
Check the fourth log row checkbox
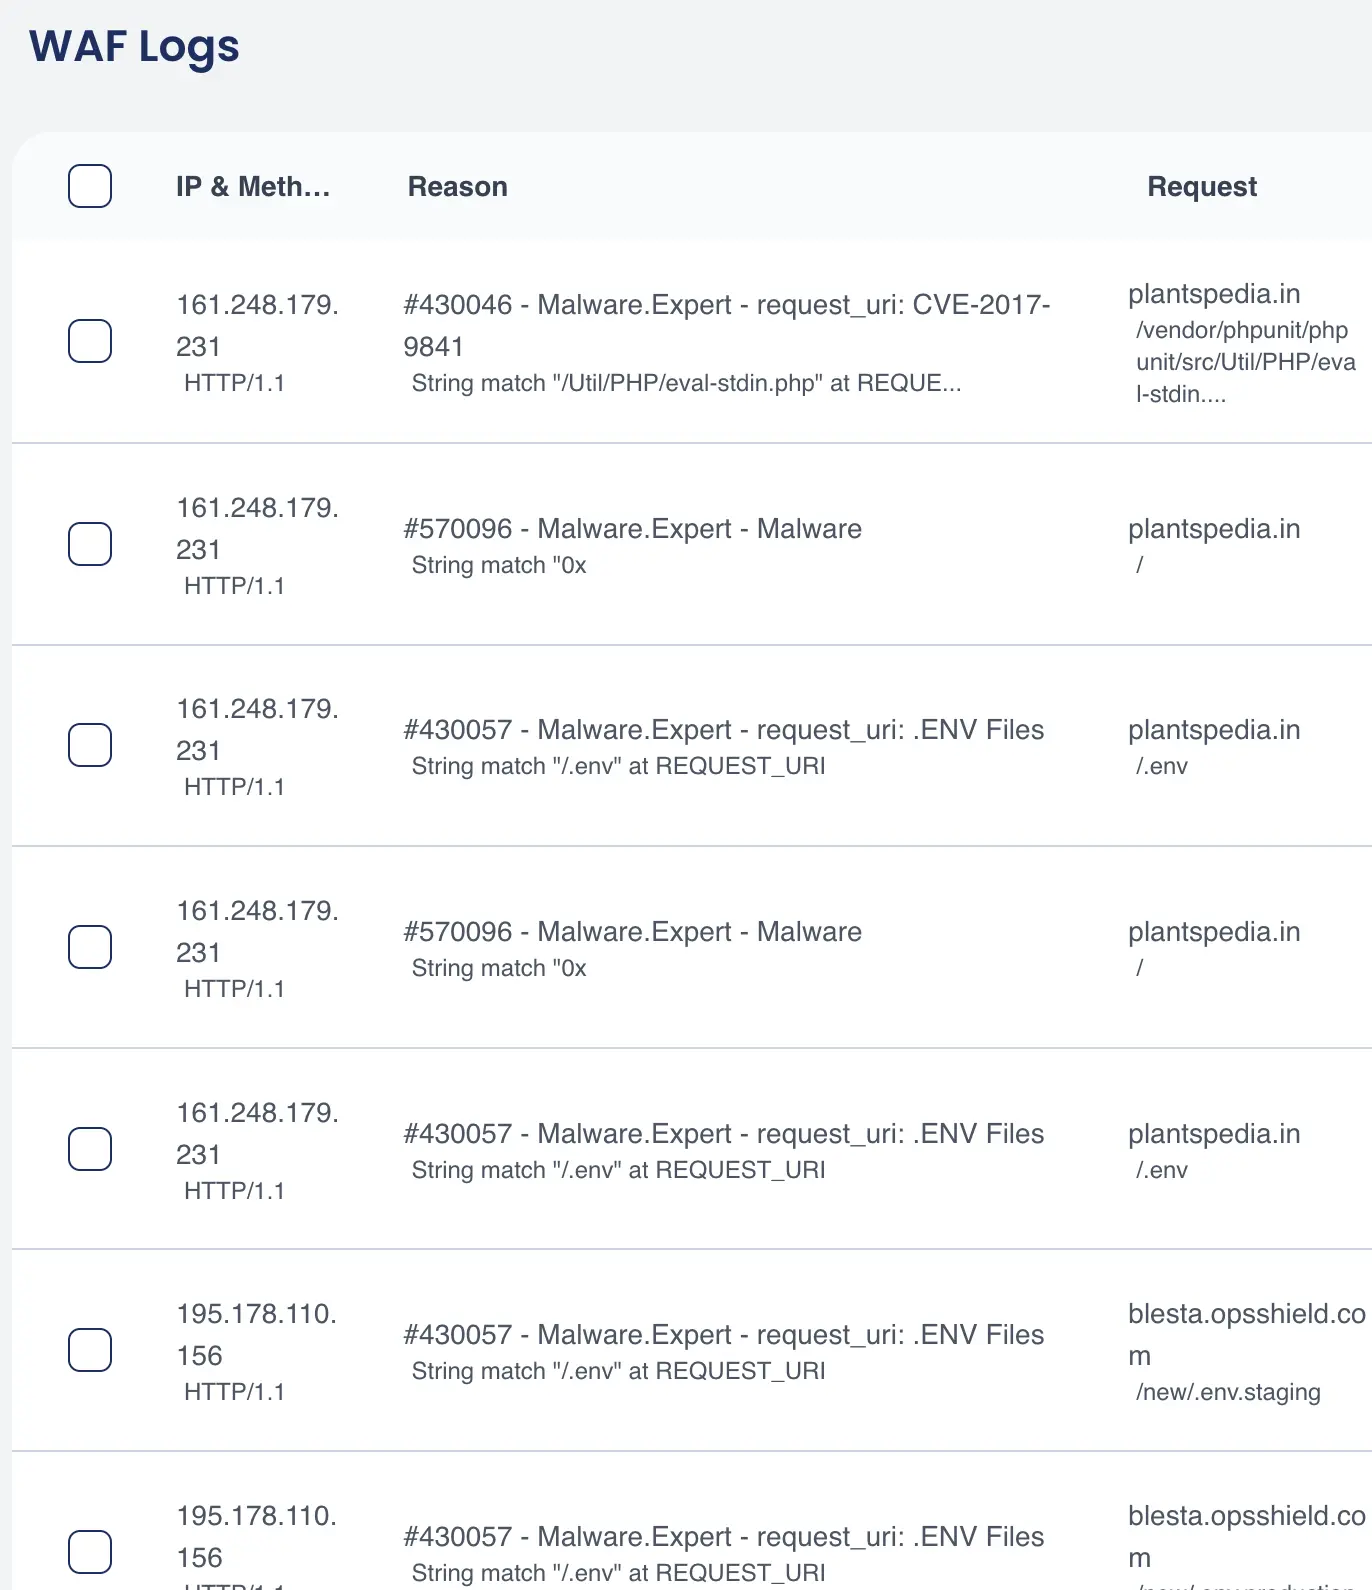(89, 947)
